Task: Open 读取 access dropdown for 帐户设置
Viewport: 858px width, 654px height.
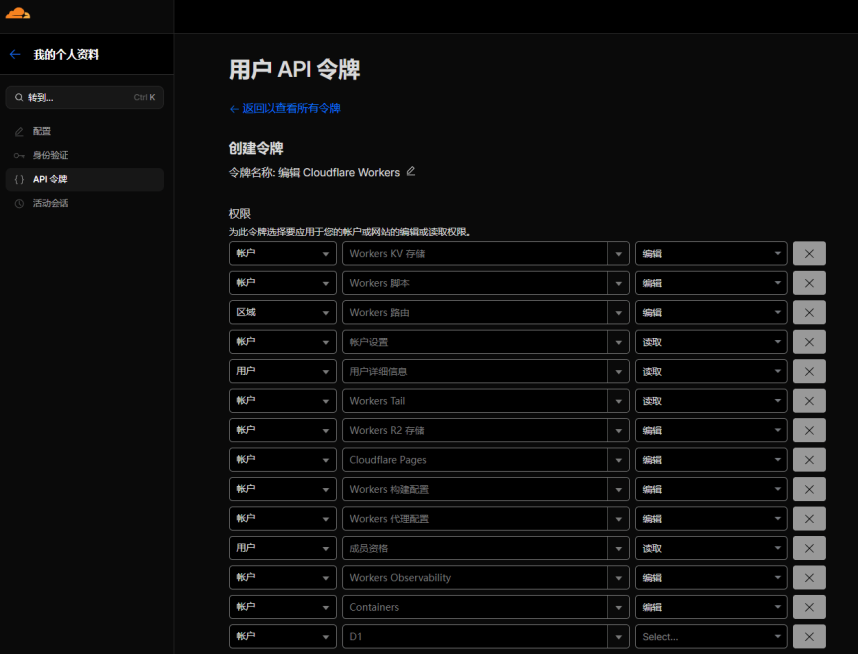Action: click(x=711, y=342)
